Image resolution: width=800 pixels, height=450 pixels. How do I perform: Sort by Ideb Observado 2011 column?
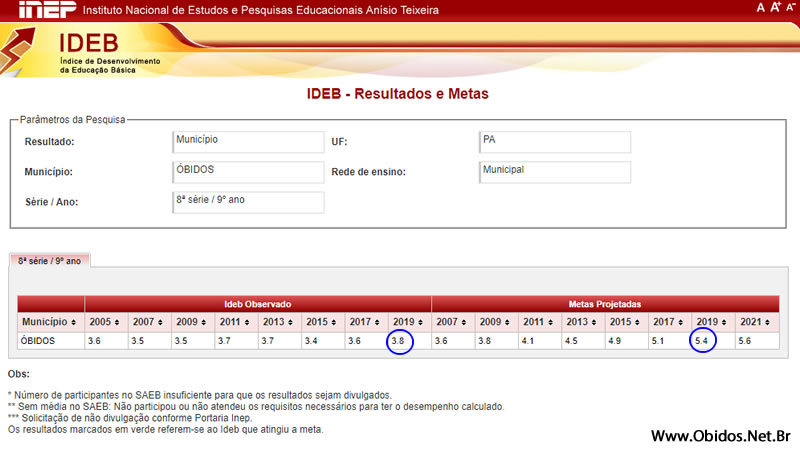236,322
